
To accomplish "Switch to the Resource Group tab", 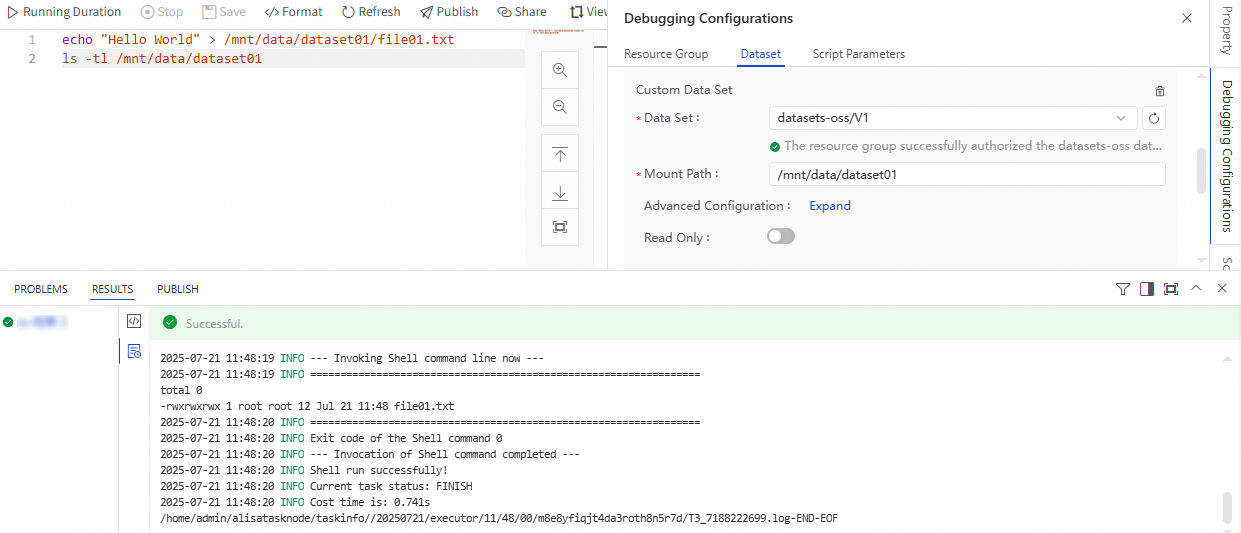I will pyautogui.click(x=666, y=54).
